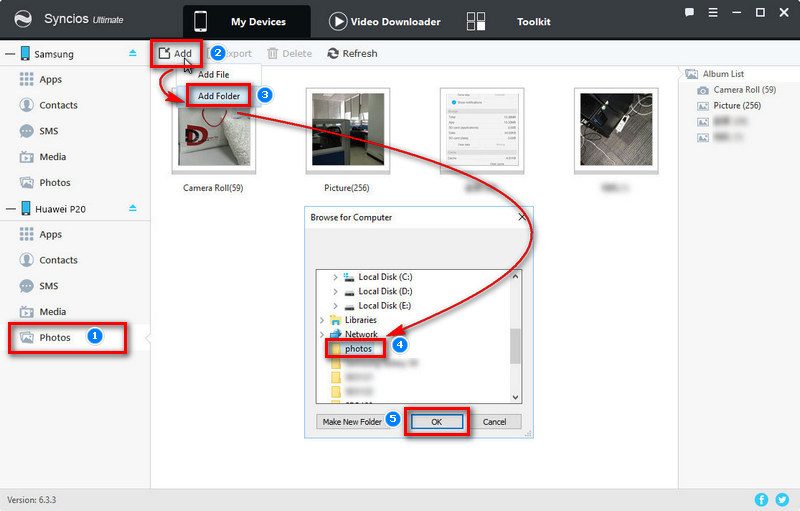Expand Local Disk (C:) node

[x=335, y=277]
